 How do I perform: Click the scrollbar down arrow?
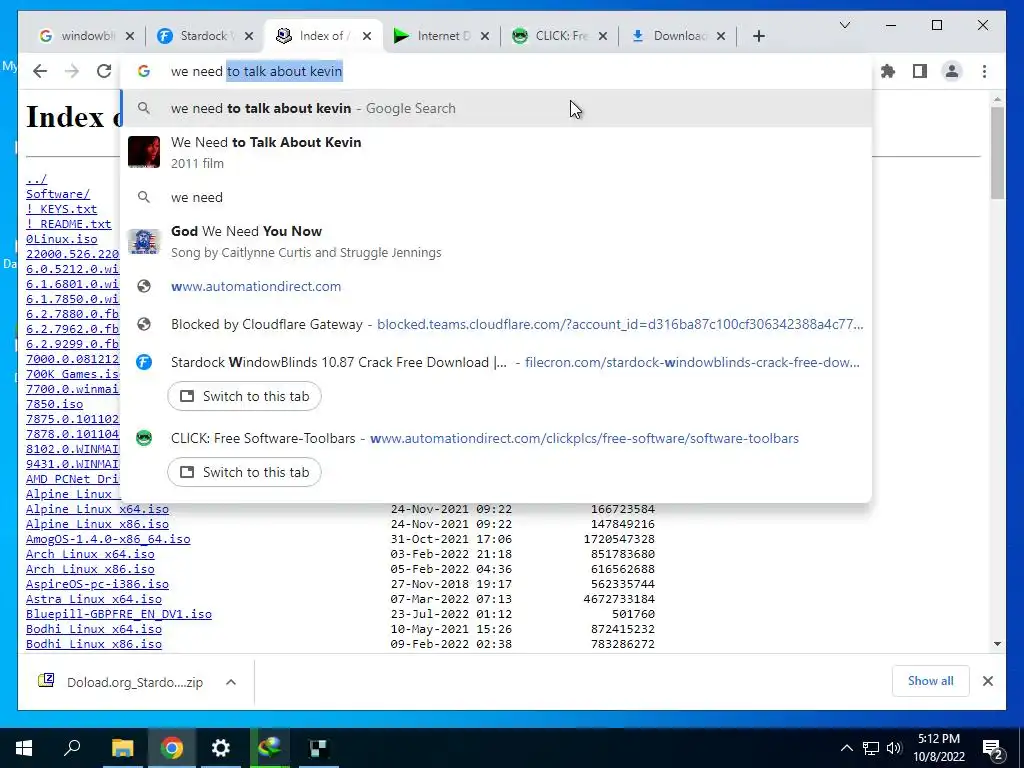(997, 644)
